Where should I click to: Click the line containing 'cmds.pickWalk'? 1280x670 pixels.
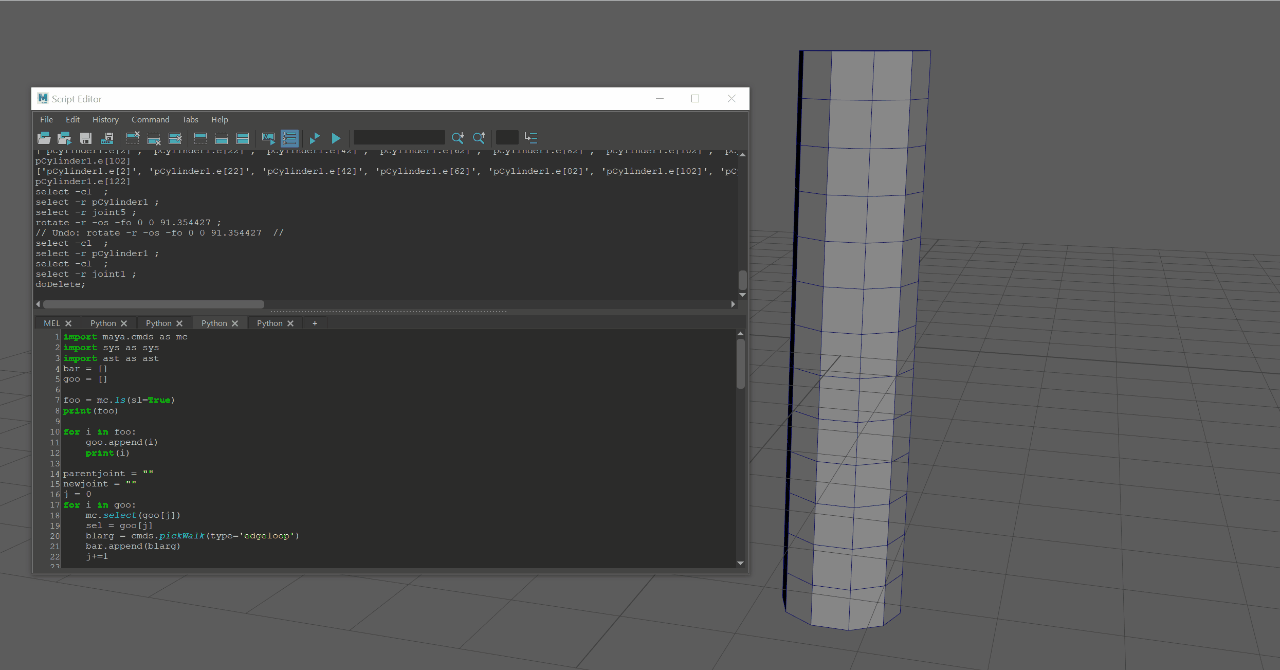[x=193, y=536]
